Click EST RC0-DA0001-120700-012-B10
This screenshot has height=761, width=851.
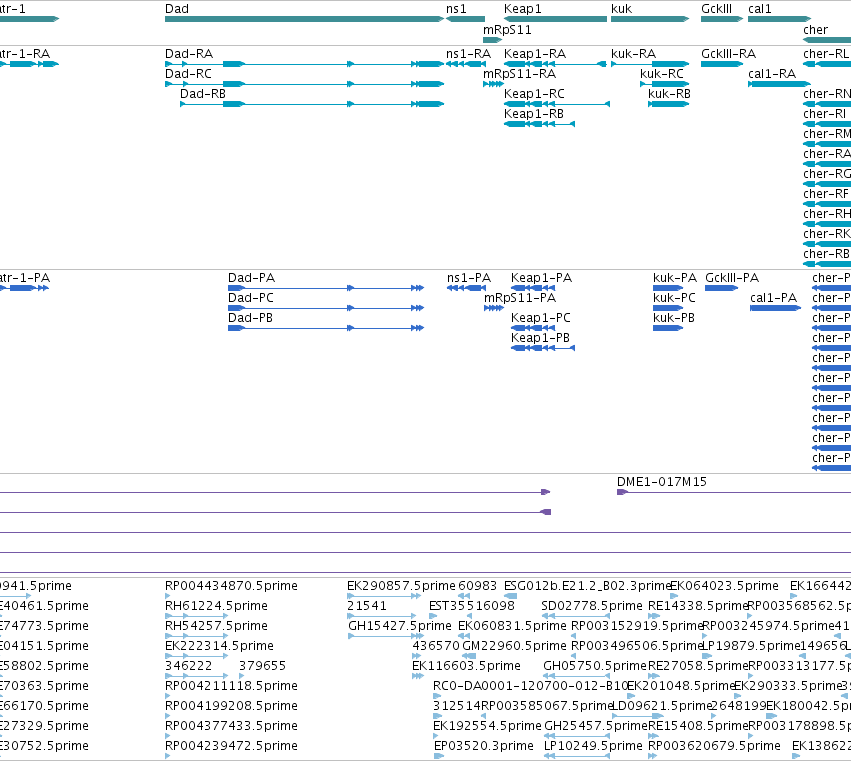coord(530,687)
